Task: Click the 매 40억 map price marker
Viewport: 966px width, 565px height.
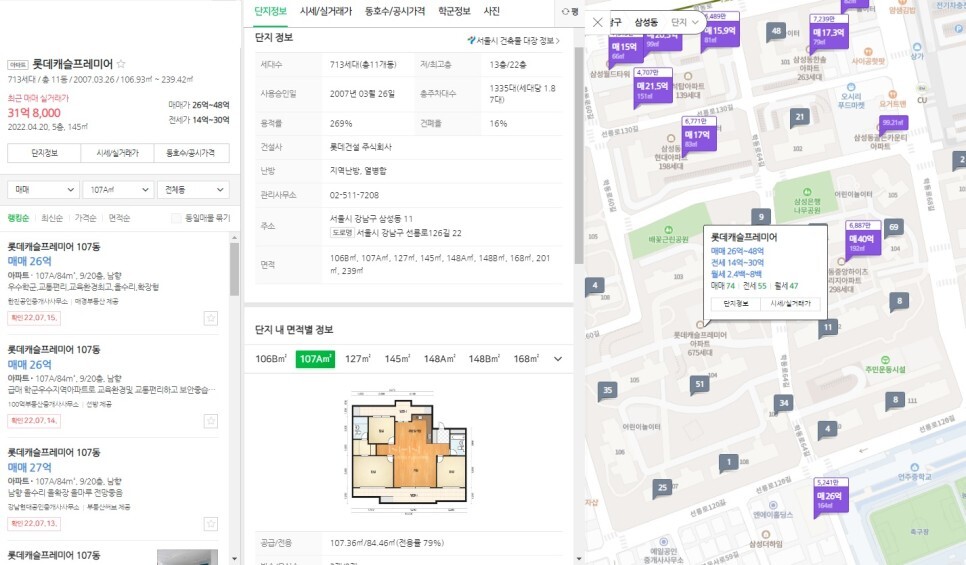Action: 861,238
